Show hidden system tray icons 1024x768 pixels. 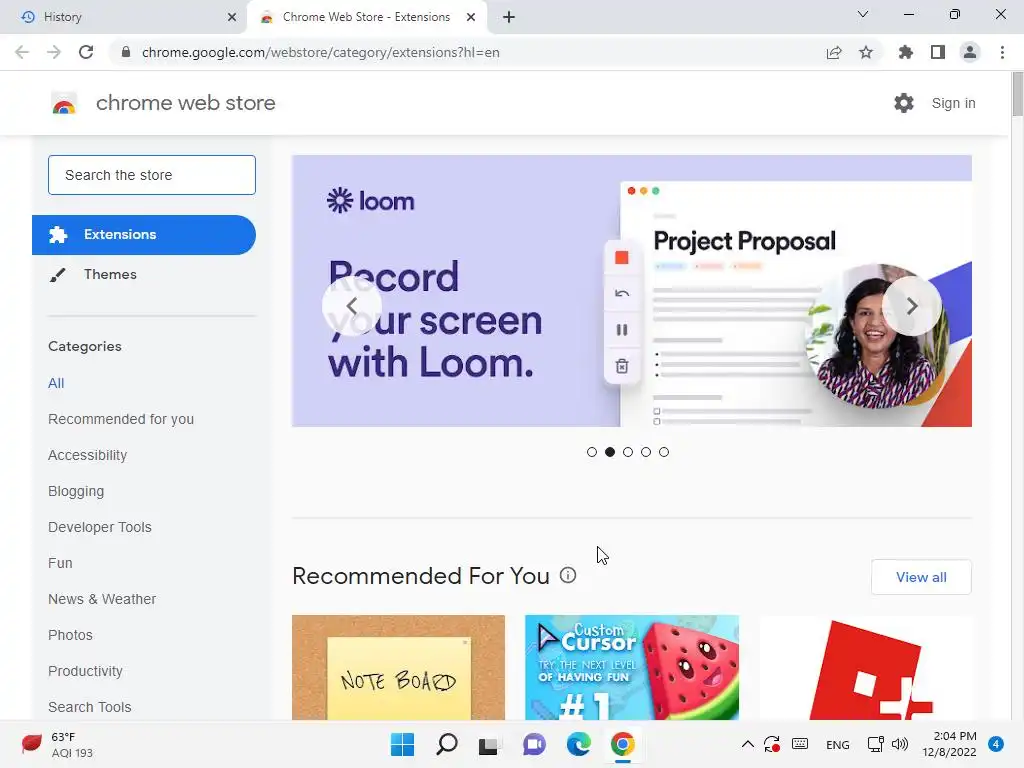pos(748,744)
